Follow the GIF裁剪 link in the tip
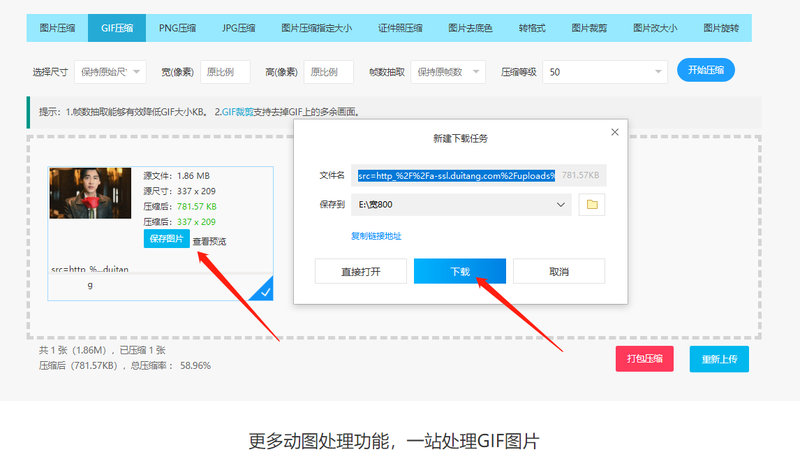The image size is (800, 459). pos(237,112)
